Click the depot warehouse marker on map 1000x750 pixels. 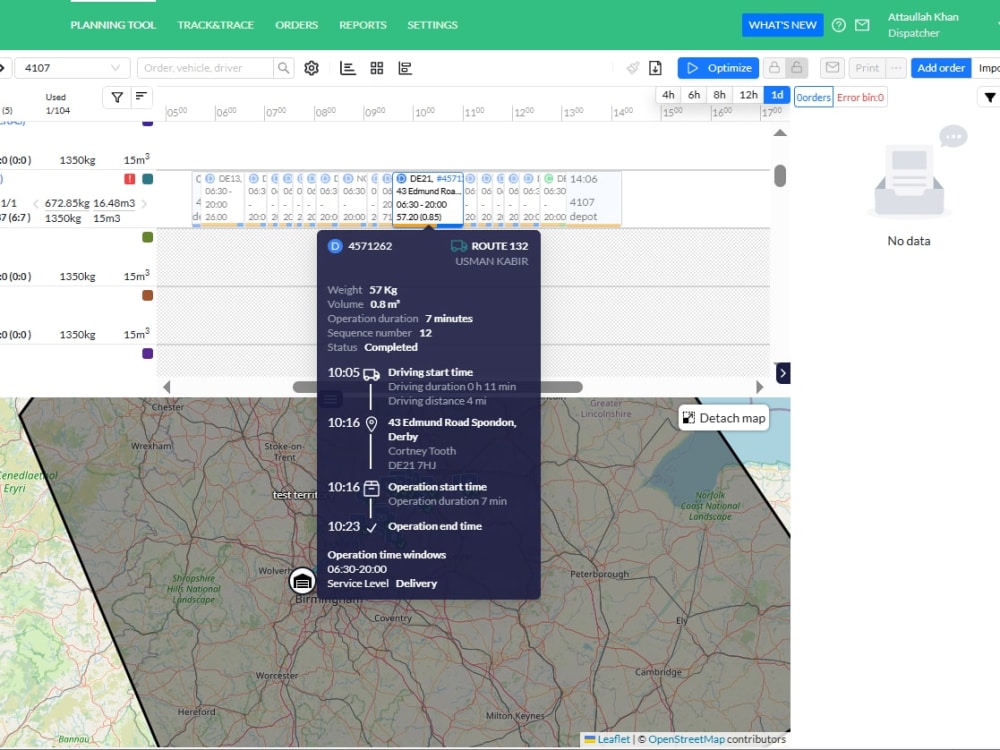[x=302, y=581]
